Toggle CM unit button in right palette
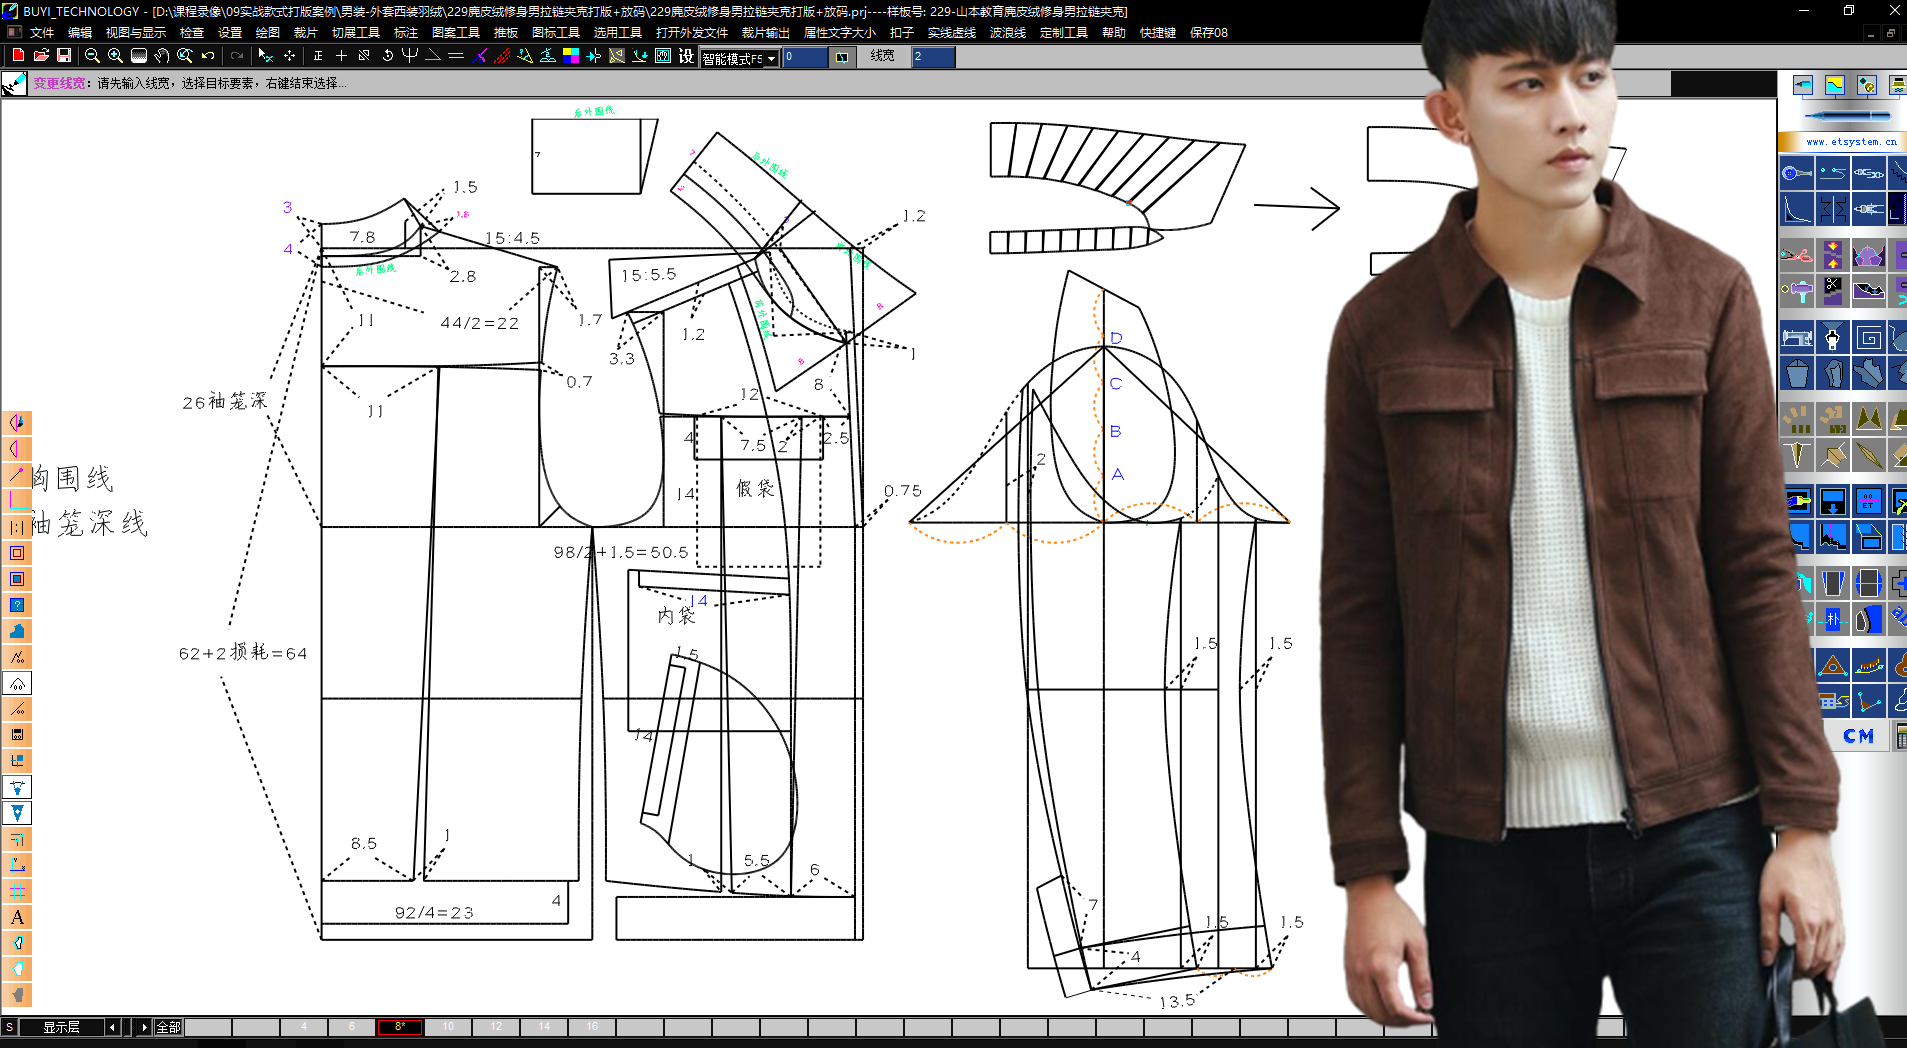This screenshot has height=1048, width=1907. click(1858, 736)
